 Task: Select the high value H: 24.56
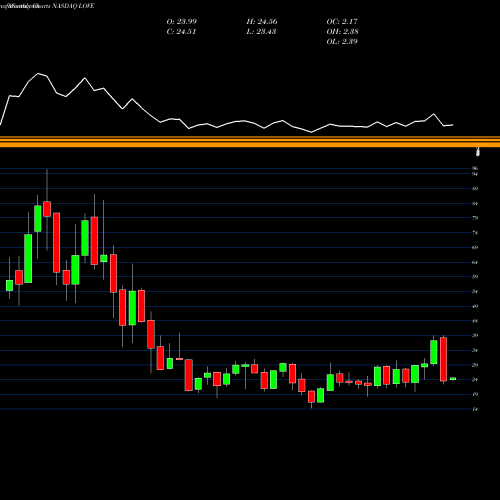click(x=262, y=22)
